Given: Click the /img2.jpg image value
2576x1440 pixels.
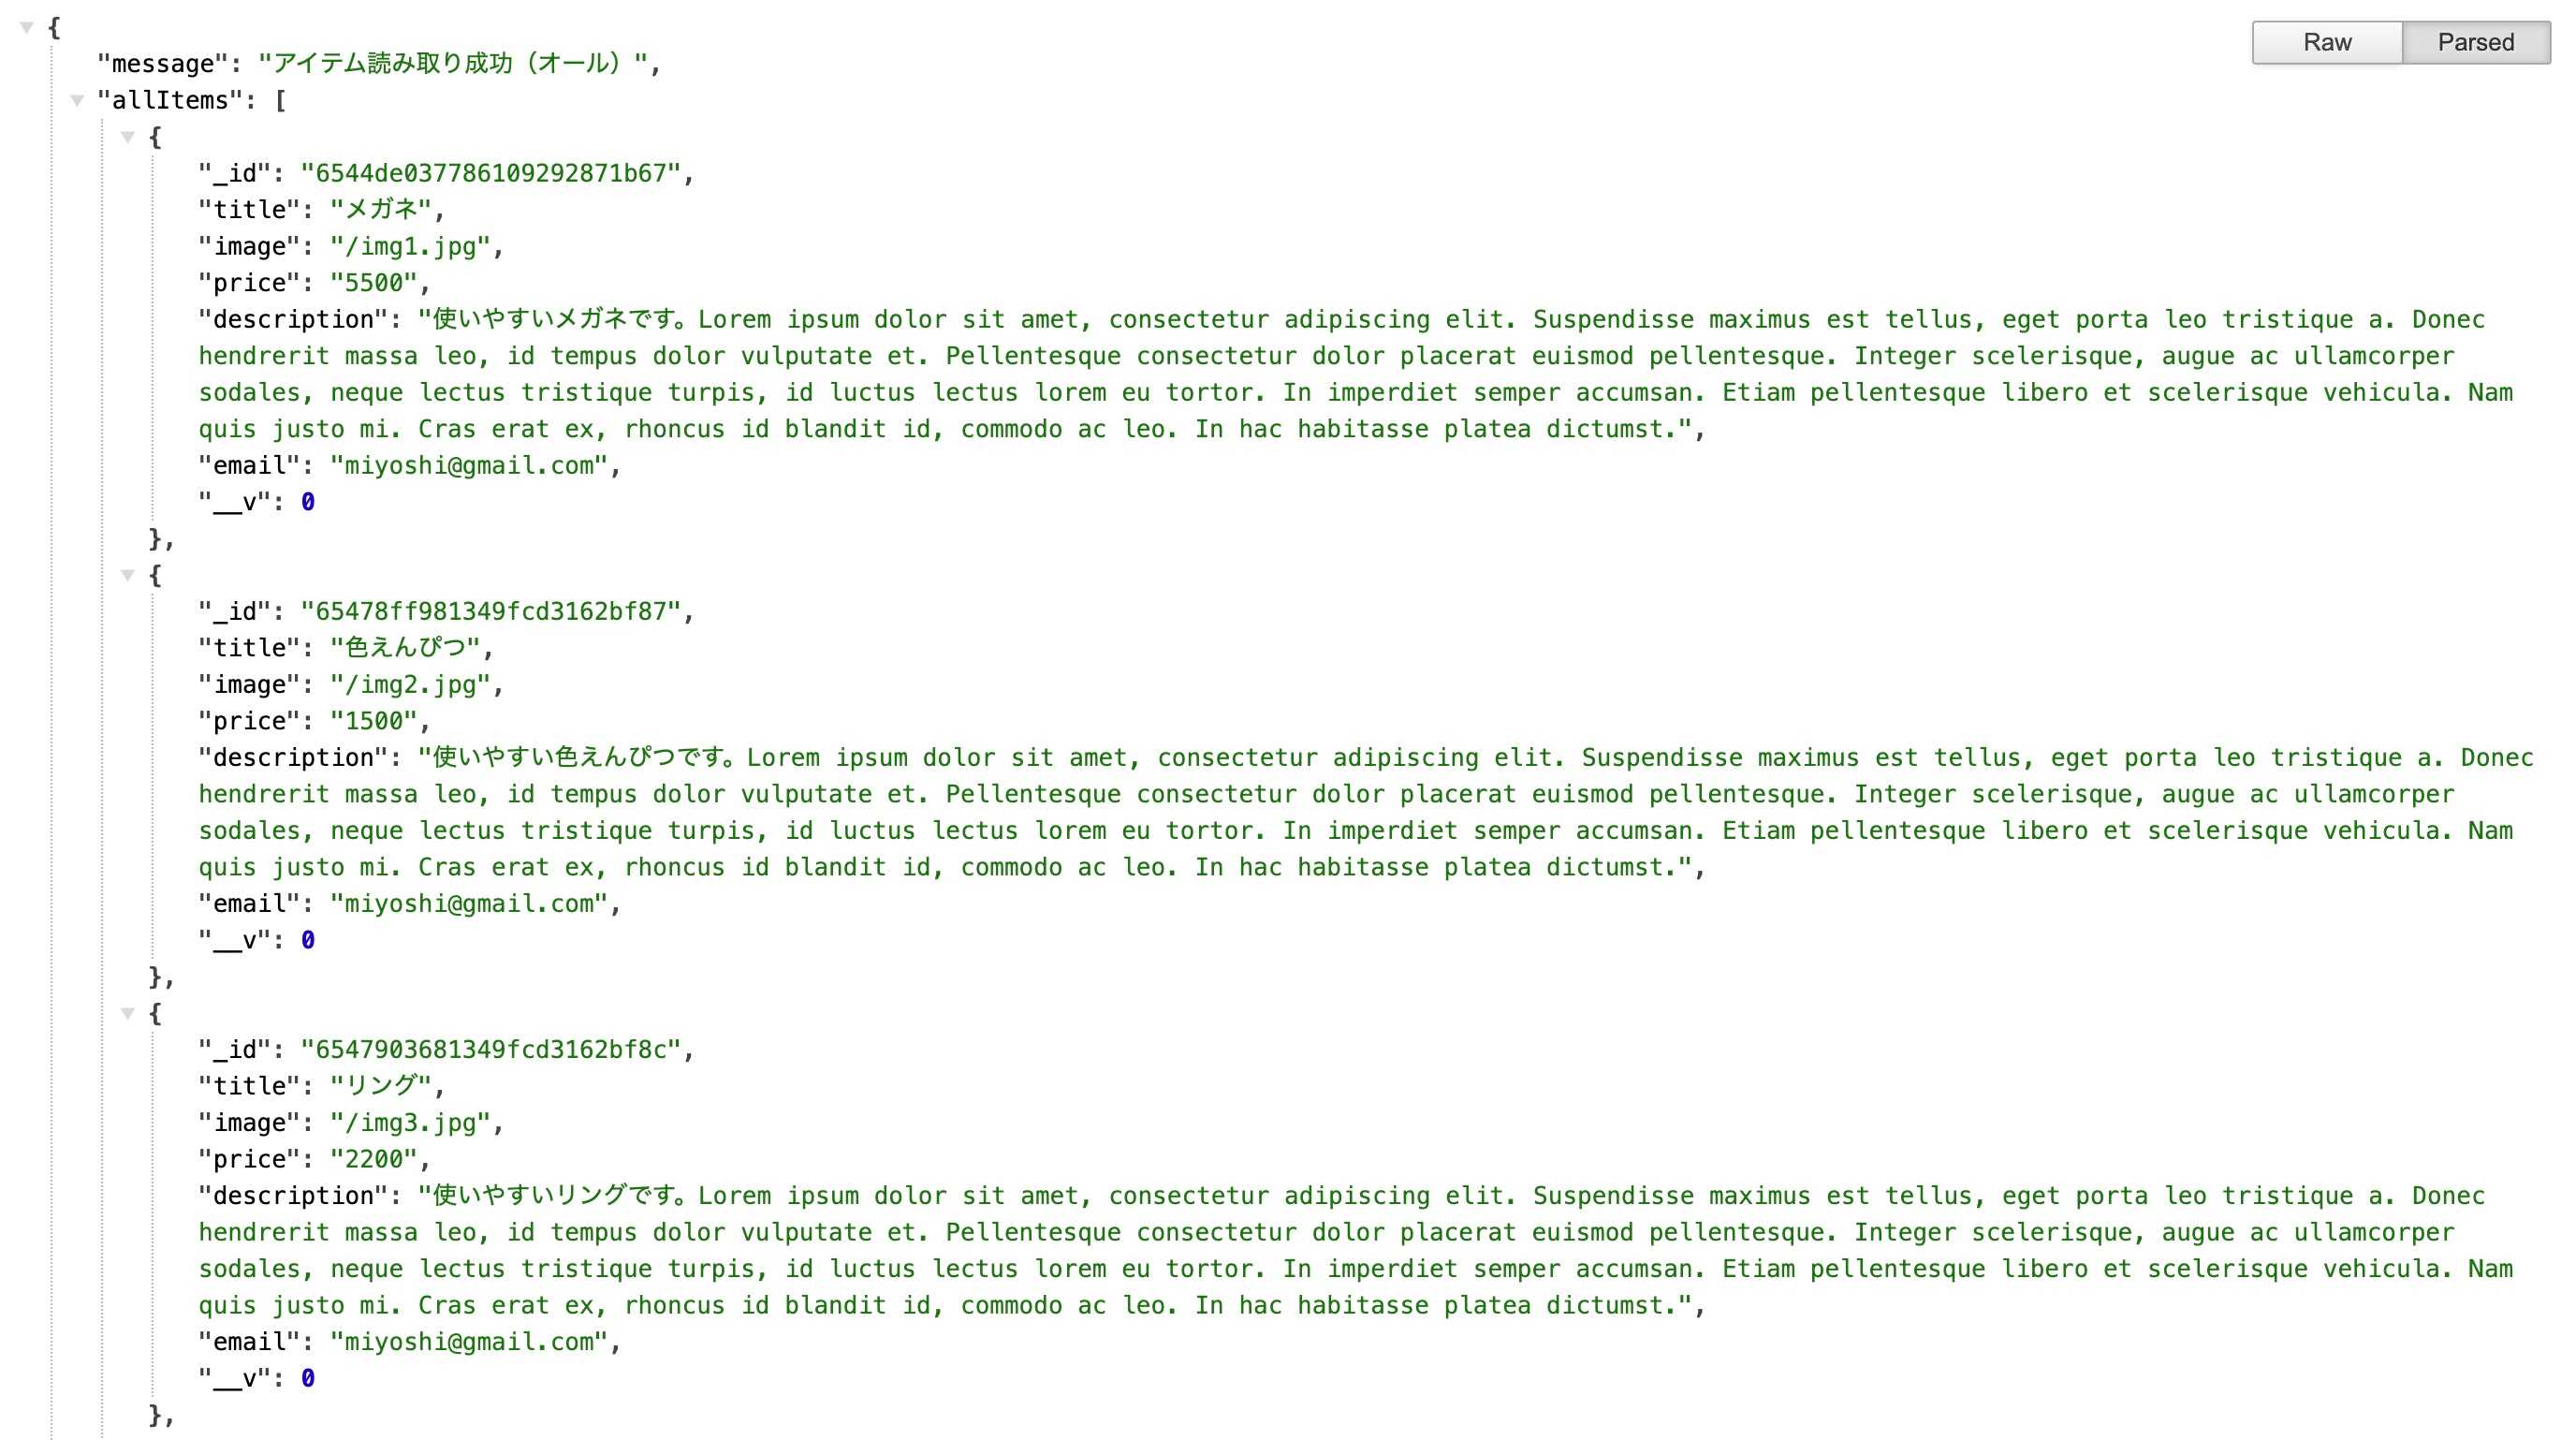Looking at the screenshot, I should pyautogui.click(x=411, y=684).
